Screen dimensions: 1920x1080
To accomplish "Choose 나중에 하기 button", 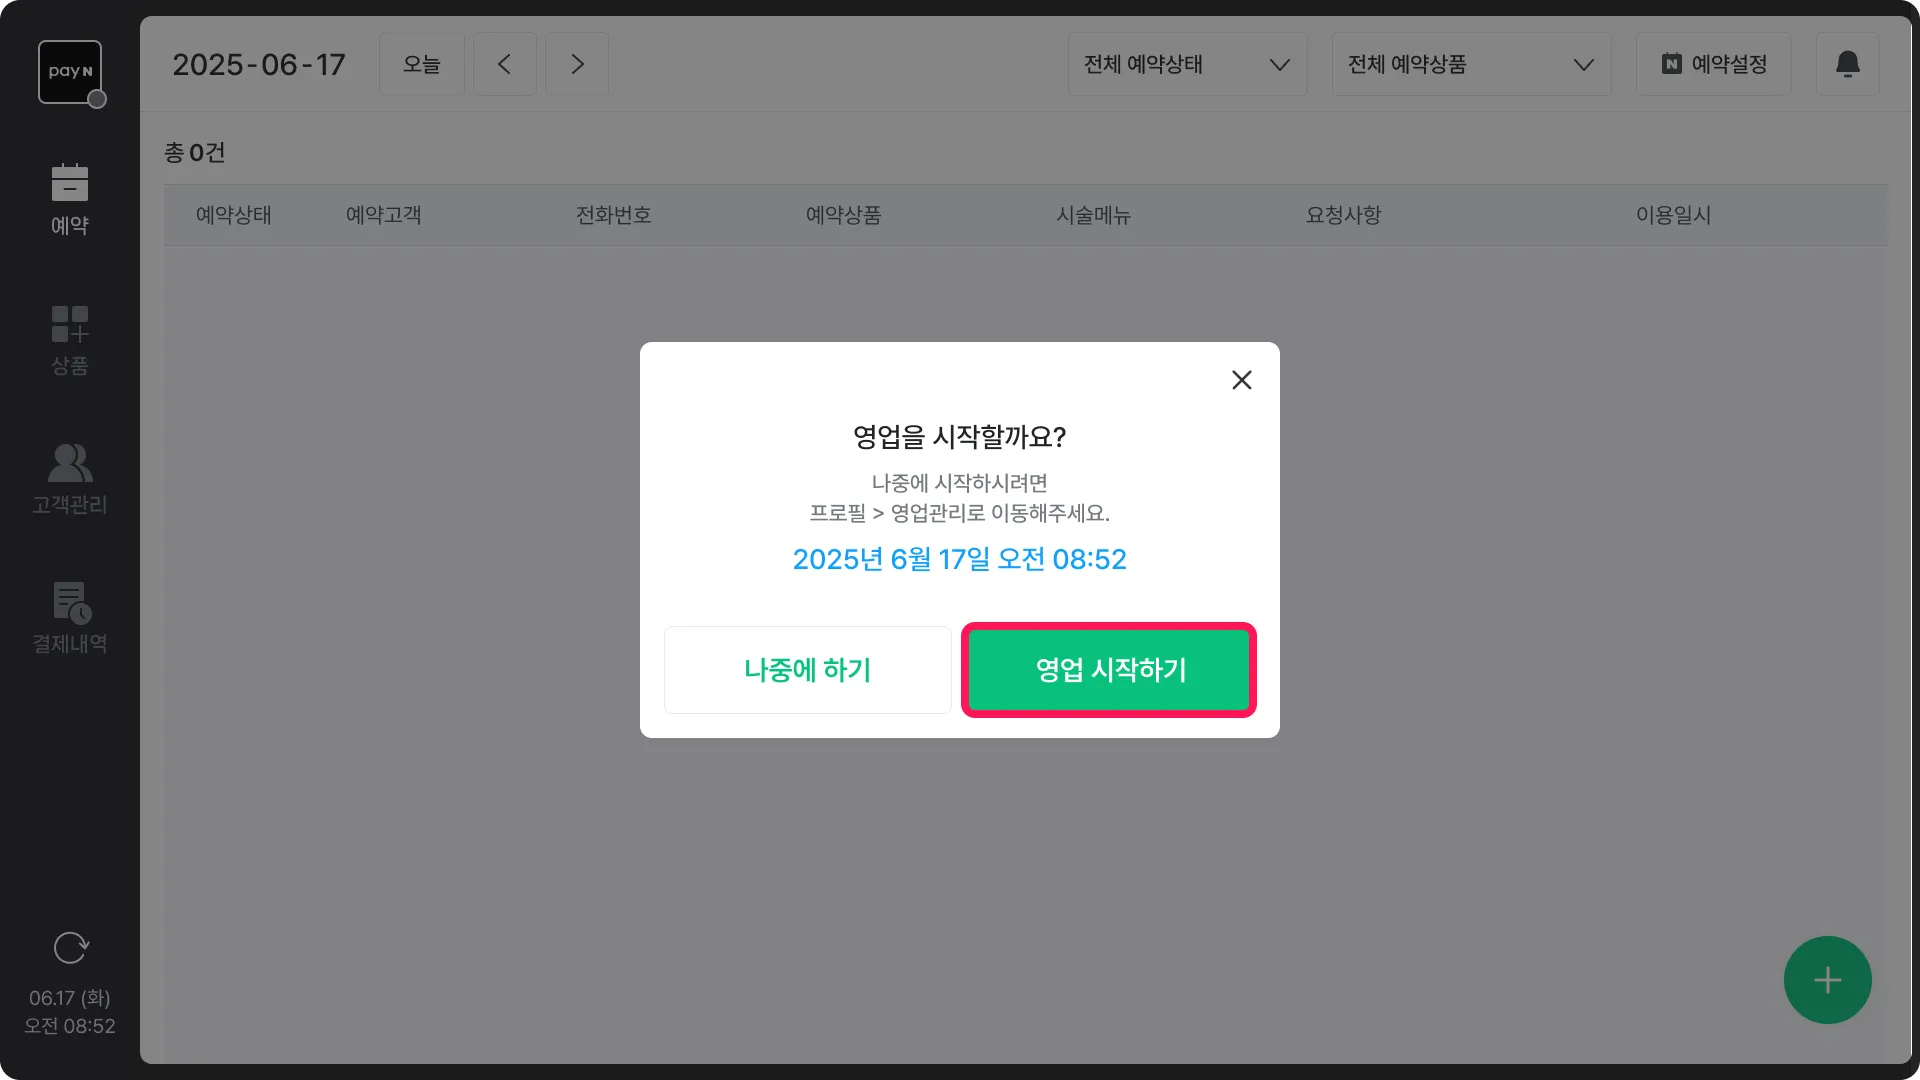I will [807, 670].
